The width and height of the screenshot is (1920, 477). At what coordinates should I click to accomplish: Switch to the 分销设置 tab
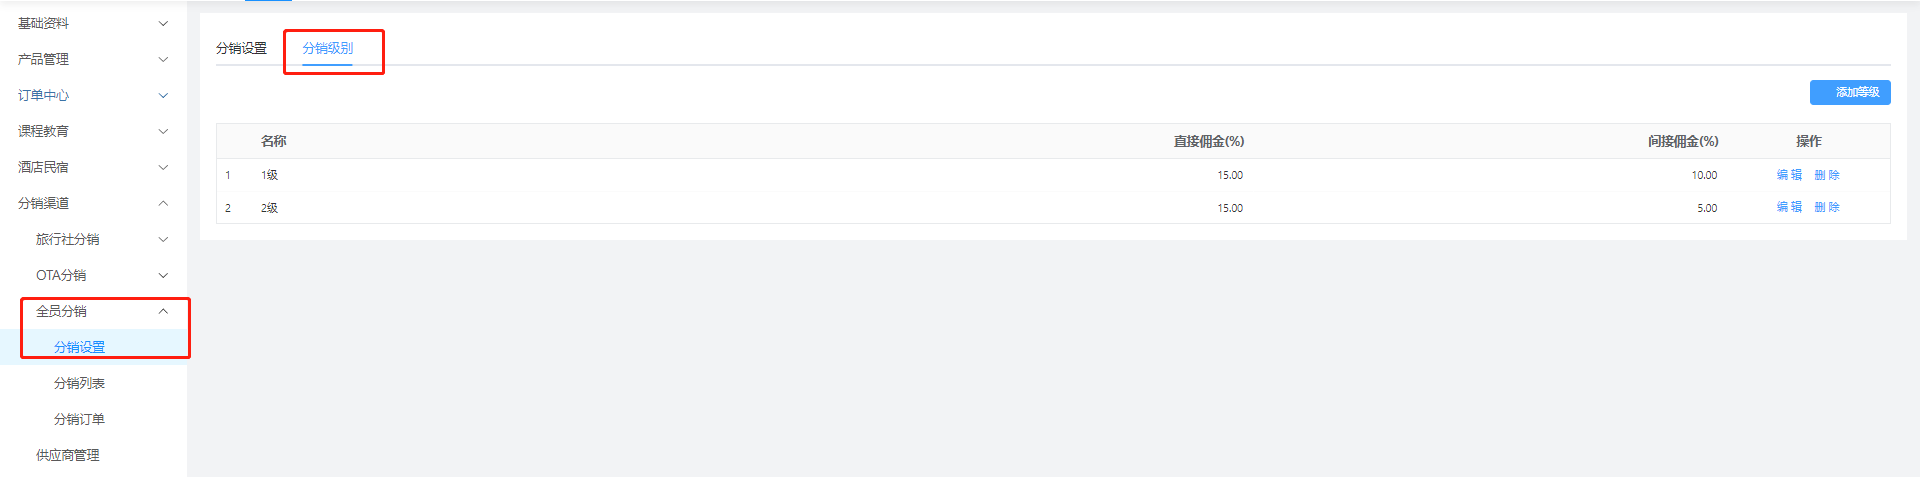click(x=241, y=48)
